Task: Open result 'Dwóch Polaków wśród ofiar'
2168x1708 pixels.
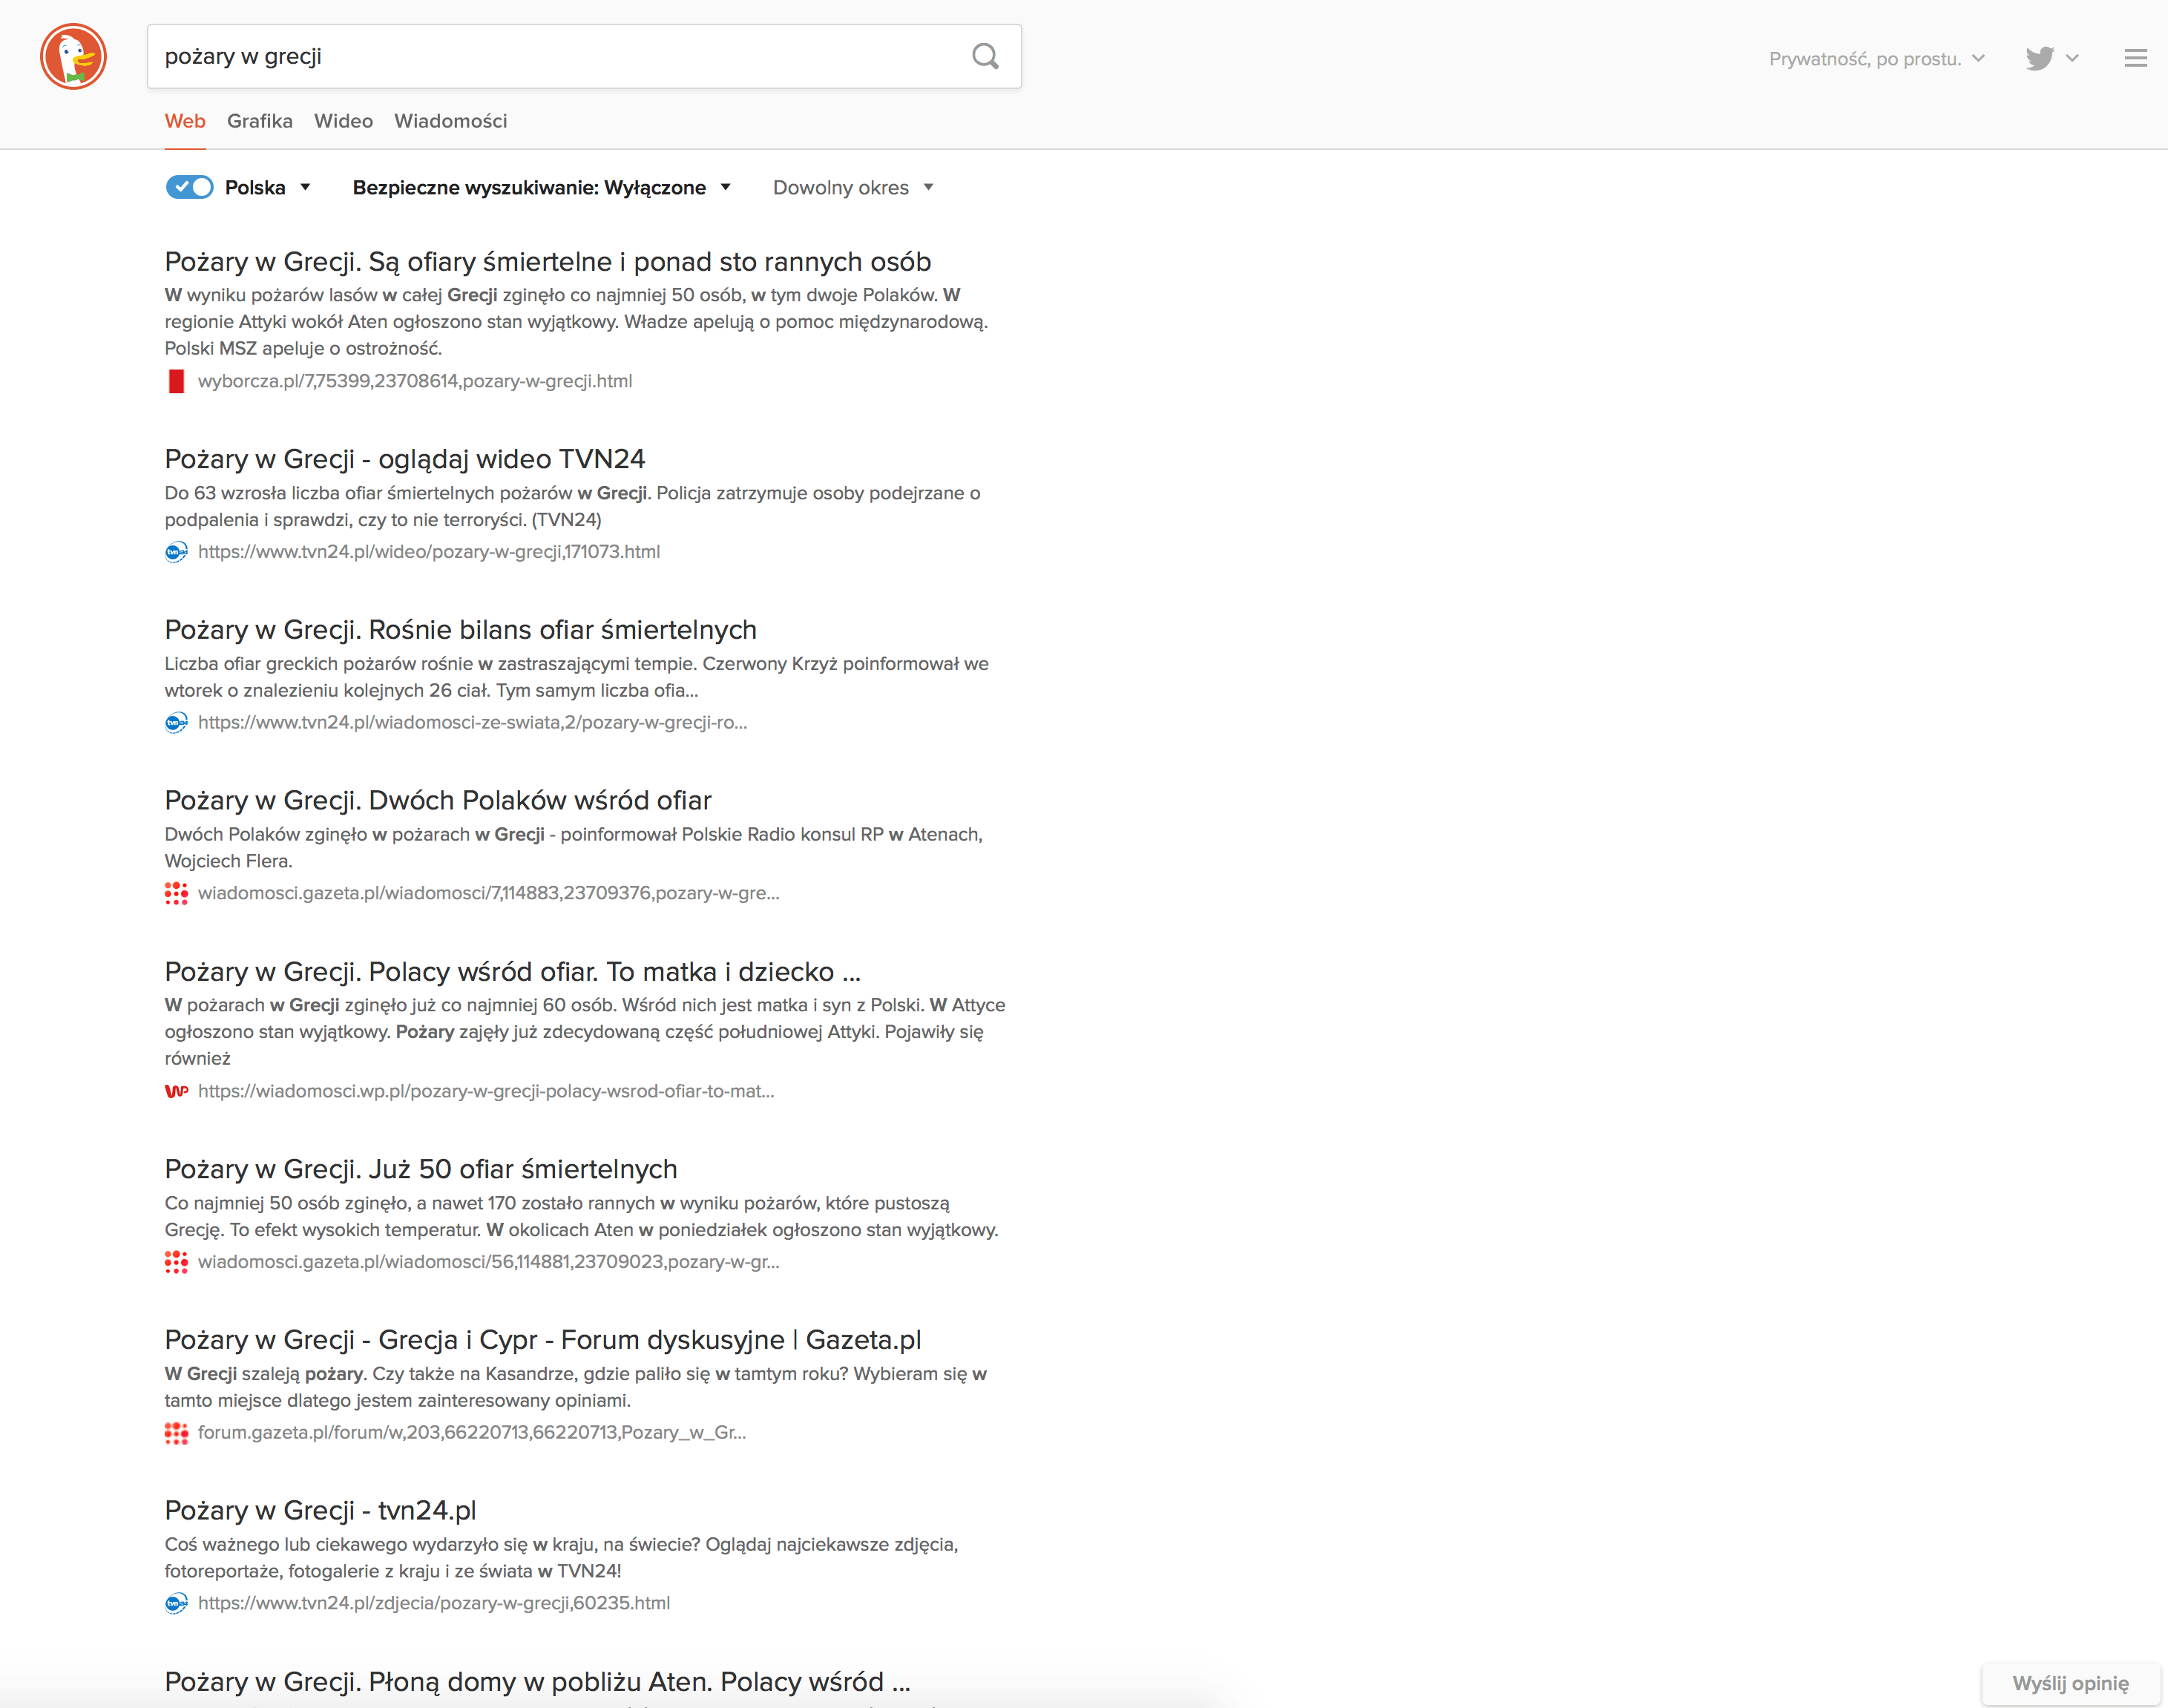Action: 438,801
